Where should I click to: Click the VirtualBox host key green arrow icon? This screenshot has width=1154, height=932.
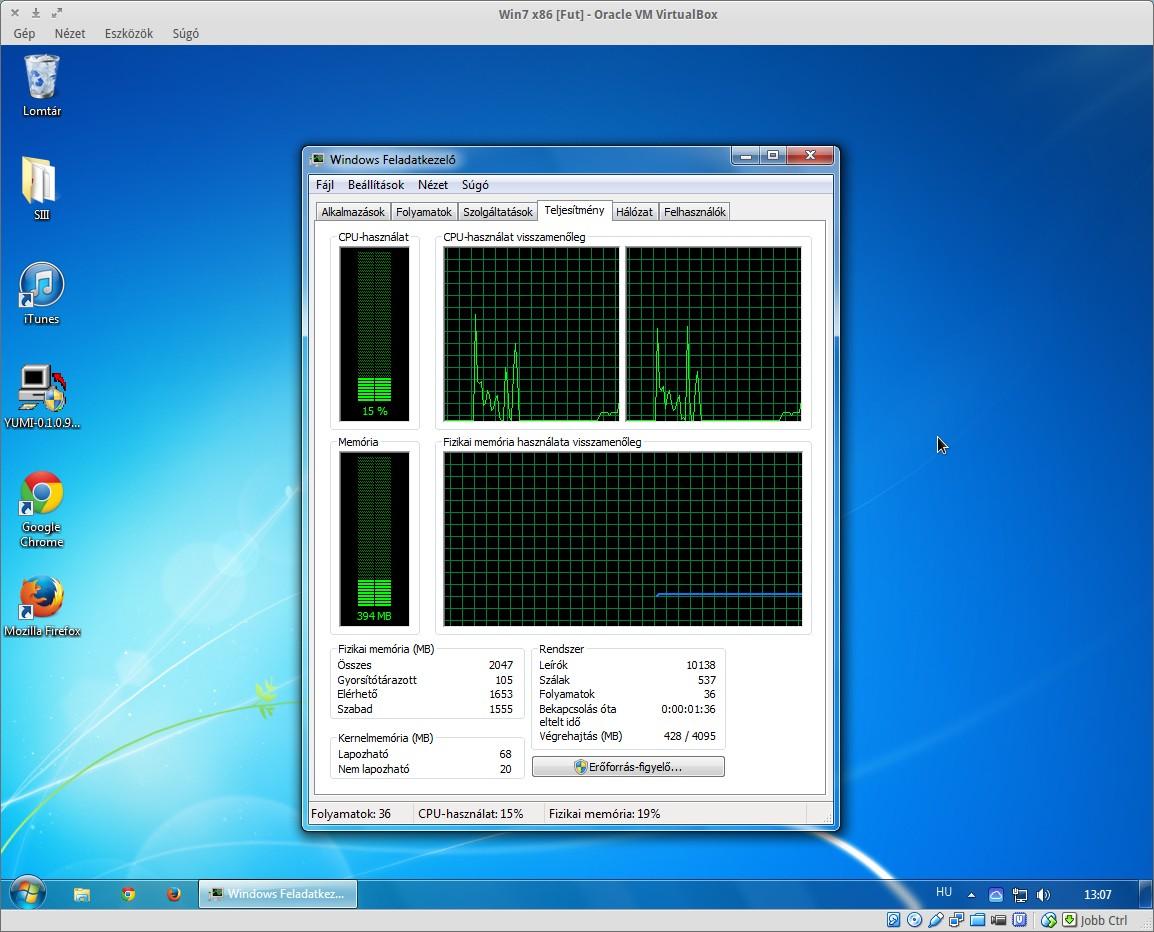tap(1069, 919)
